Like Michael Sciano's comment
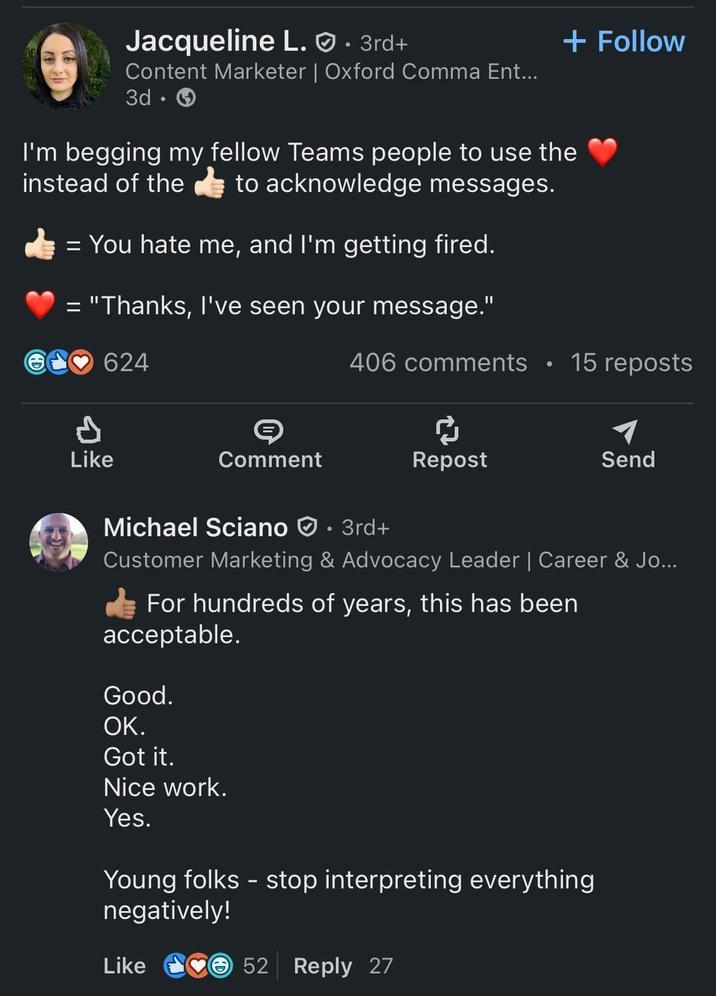This screenshot has width=716, height=996. pyautogui.click(x=124, y=966)
